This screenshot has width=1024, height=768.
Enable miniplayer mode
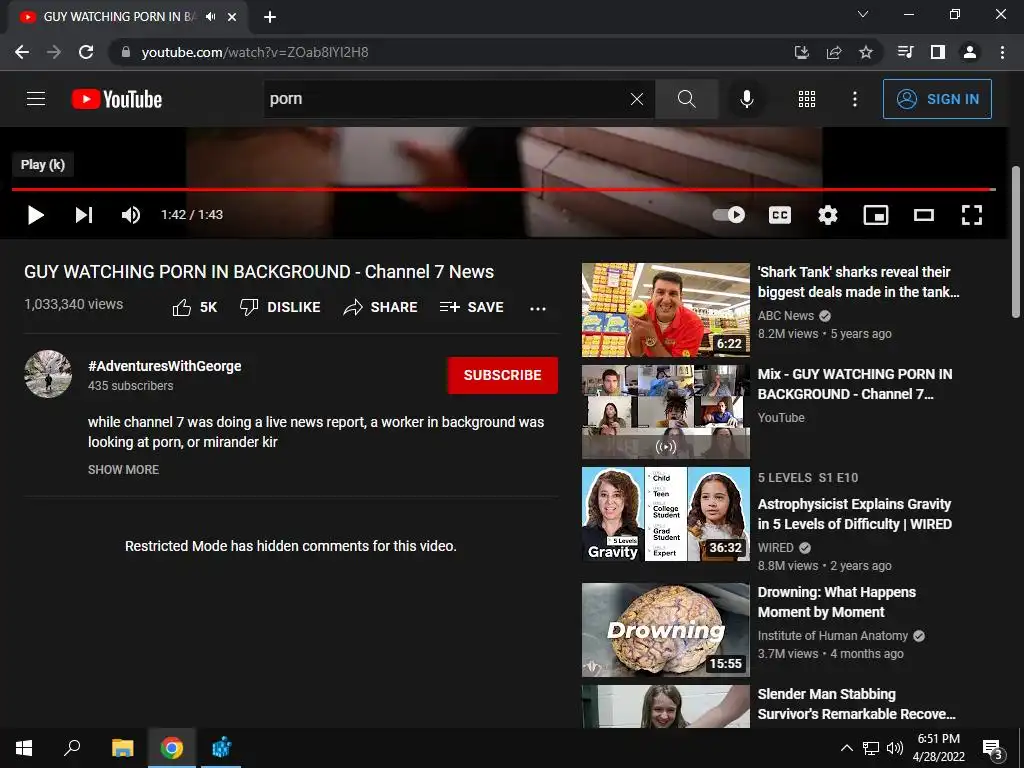876,215
